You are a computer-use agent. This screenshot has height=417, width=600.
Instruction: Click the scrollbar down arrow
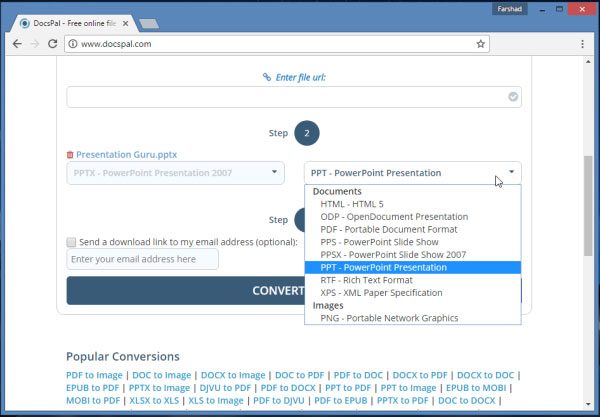coord(588,404)
